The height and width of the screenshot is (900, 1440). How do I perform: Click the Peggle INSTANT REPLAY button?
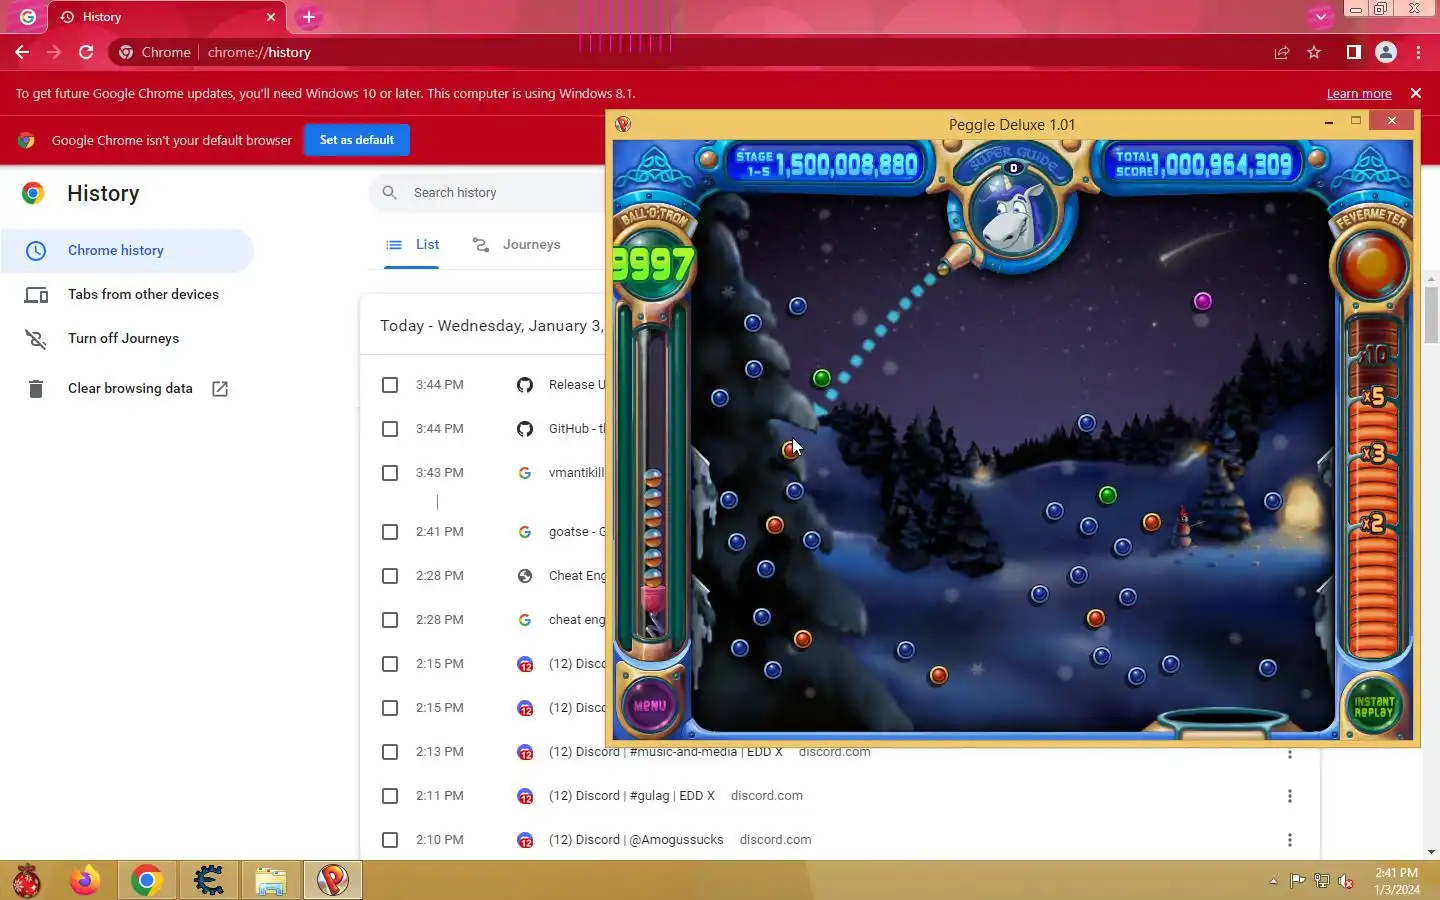coord(1374,706)
